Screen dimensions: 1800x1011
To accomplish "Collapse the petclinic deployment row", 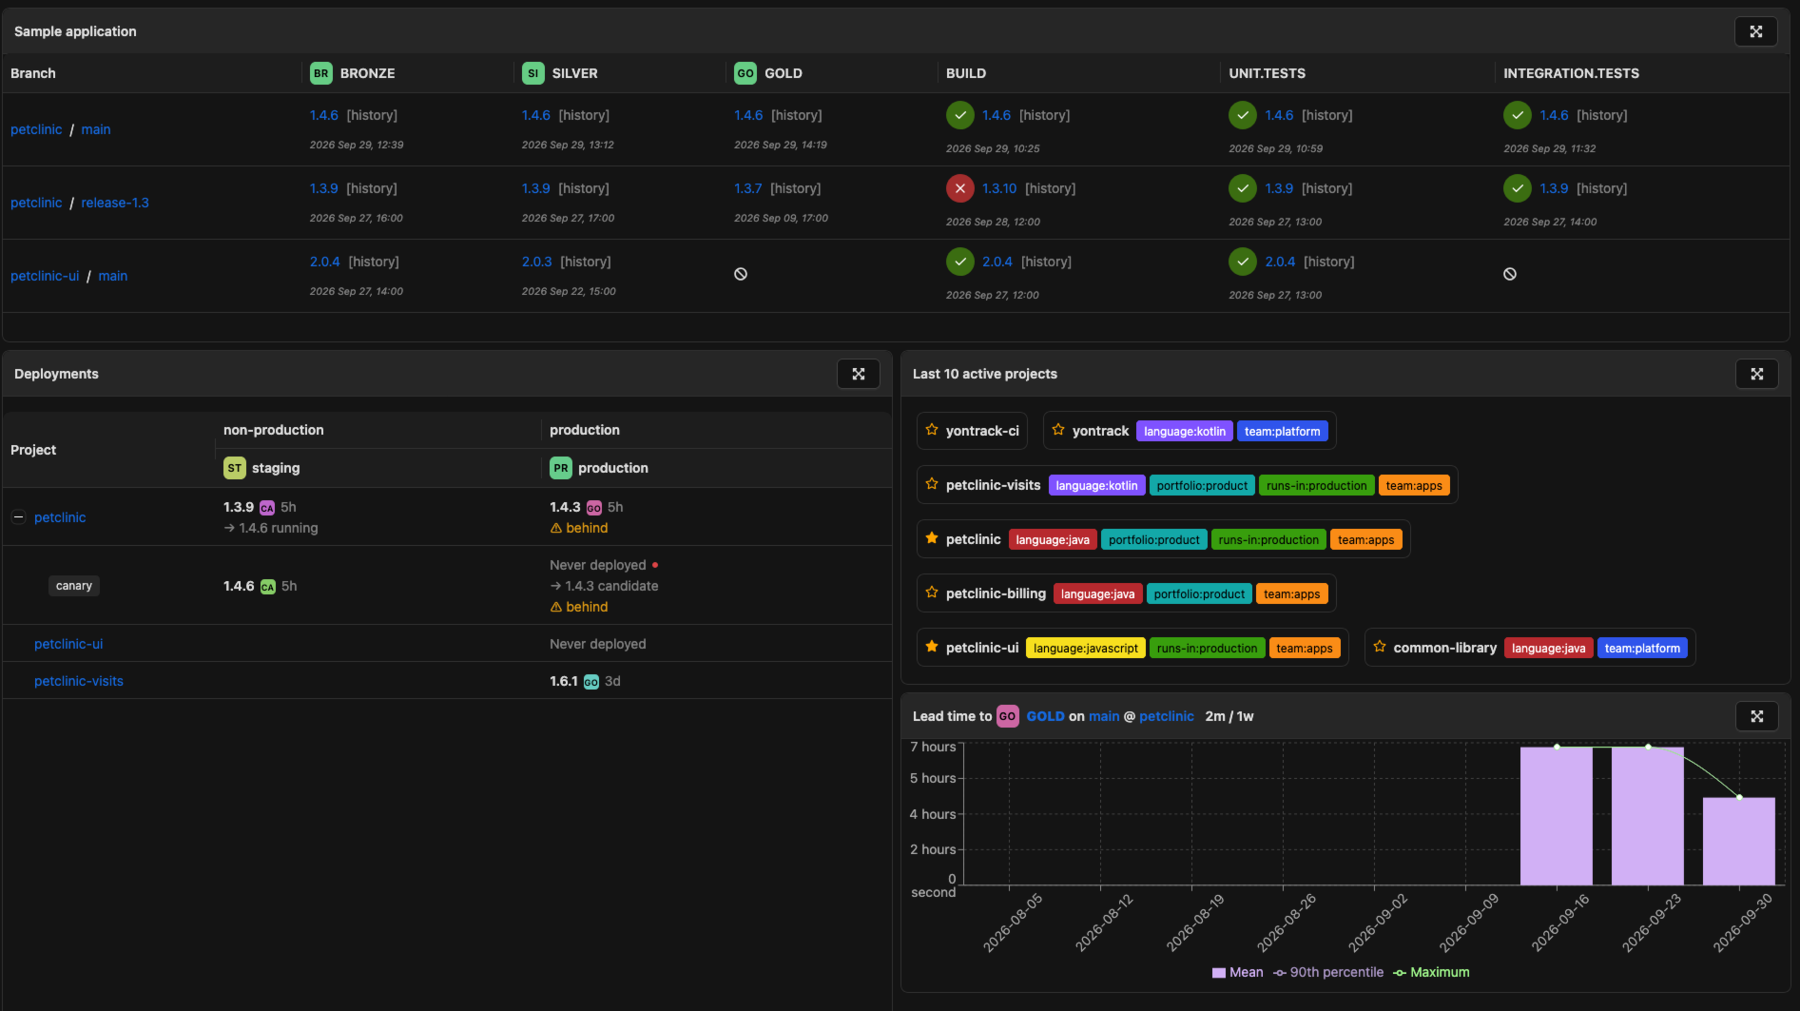I will click(18, 517).
